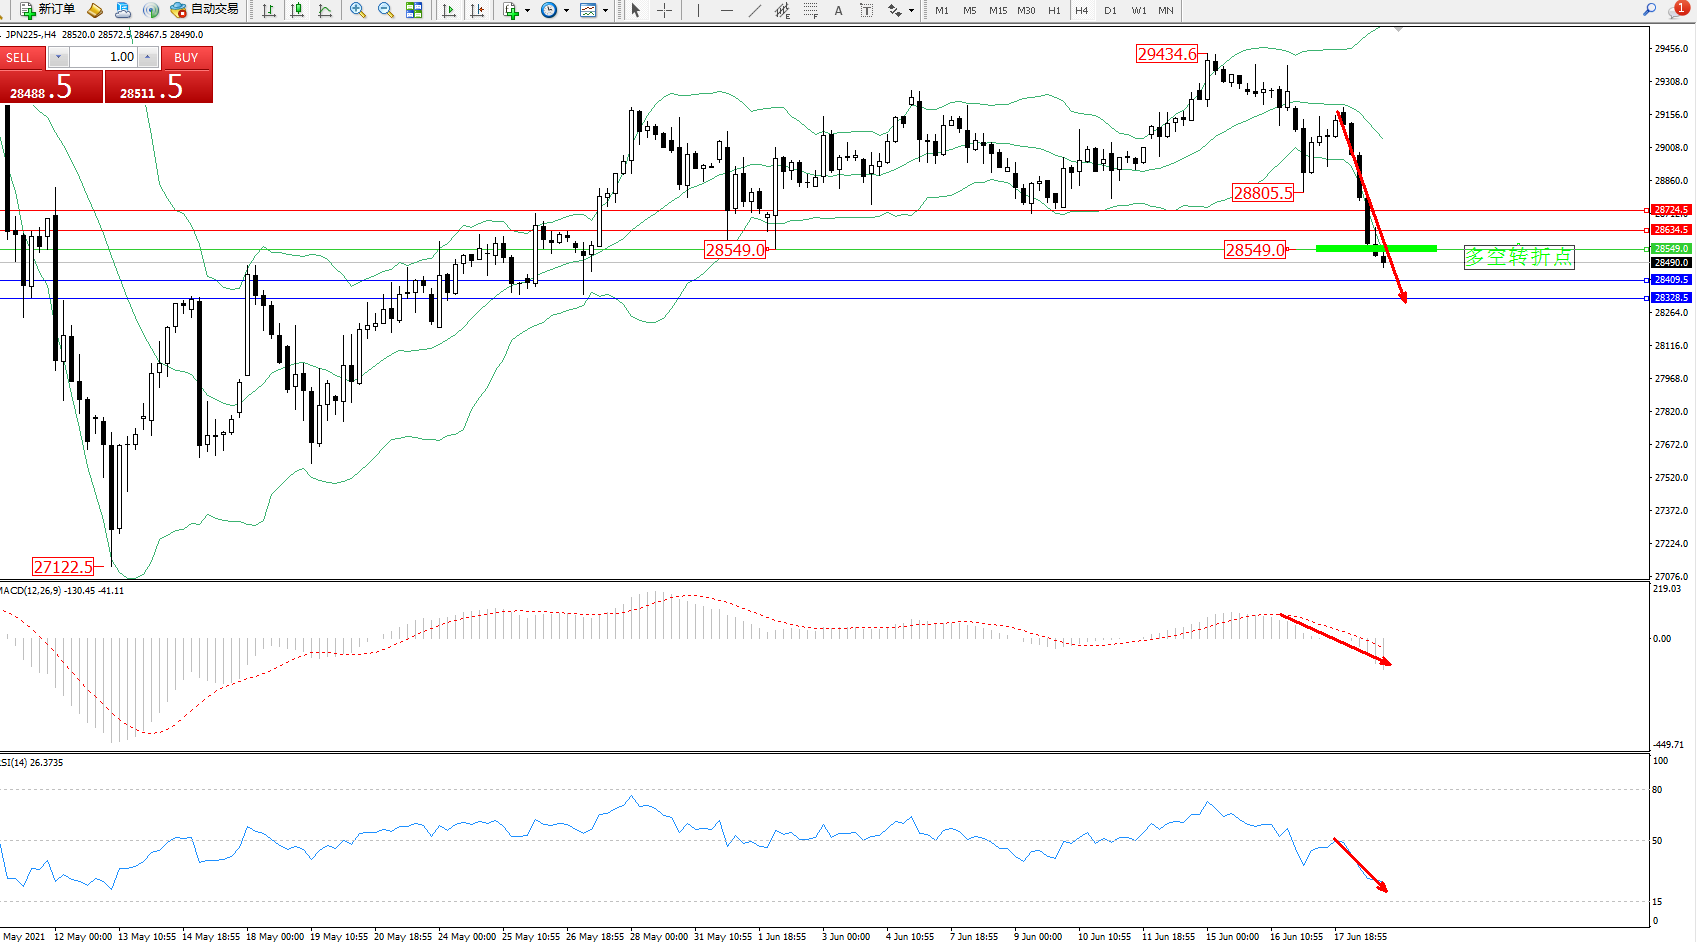1697x942 pixels.
Task: Zoom out on the chart
Action: tap(386, 10)
